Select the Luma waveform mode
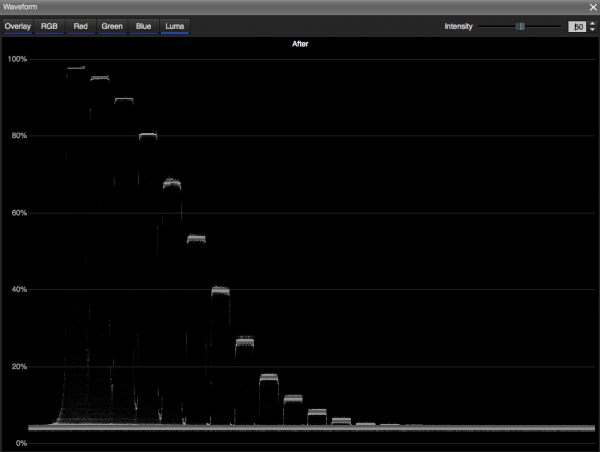Screen dimensions: 600x452 coord(175,26)
